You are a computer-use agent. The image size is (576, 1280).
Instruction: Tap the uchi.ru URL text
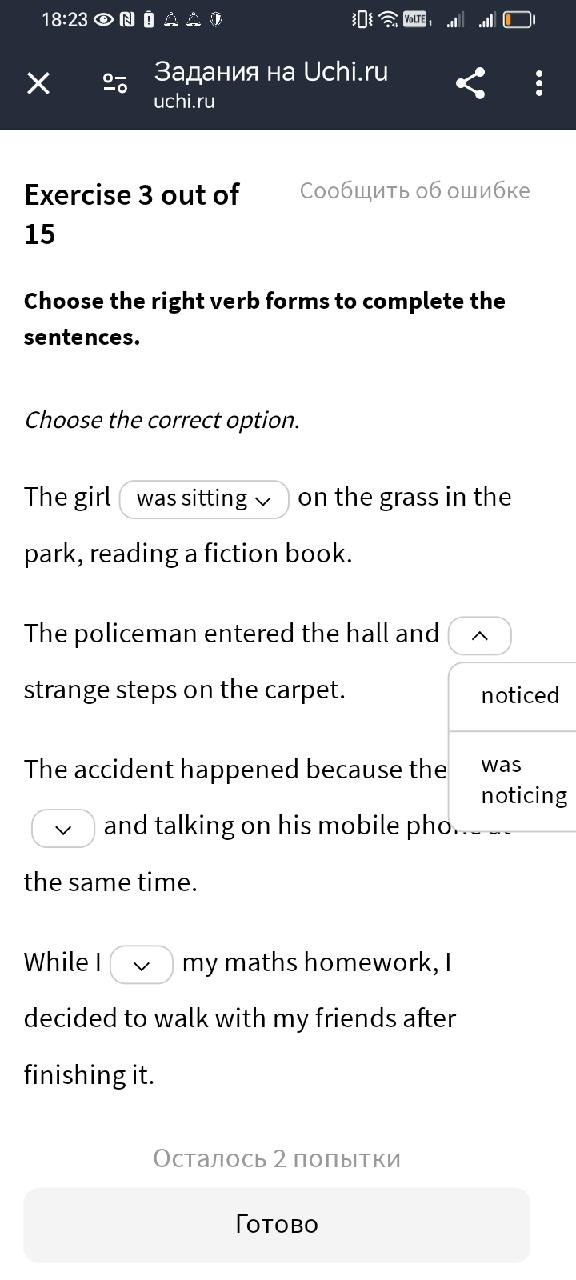[x=184, y=101]
